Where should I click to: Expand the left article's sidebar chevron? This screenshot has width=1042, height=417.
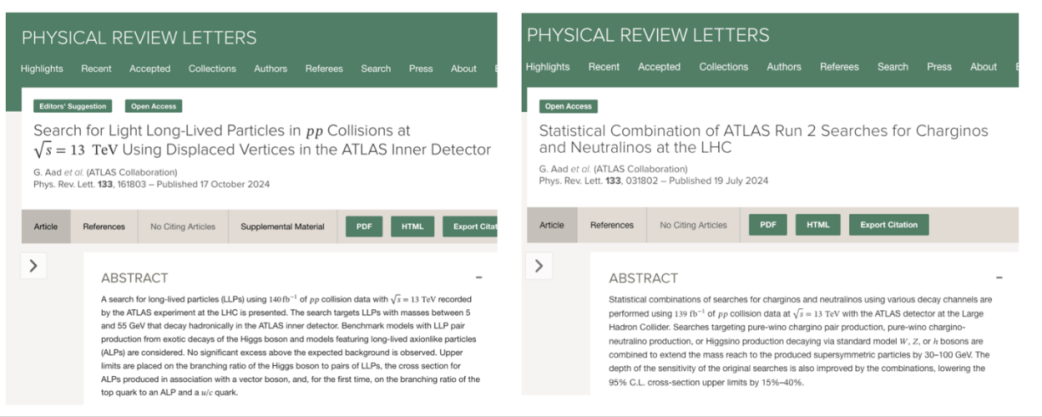coord(34,266)
